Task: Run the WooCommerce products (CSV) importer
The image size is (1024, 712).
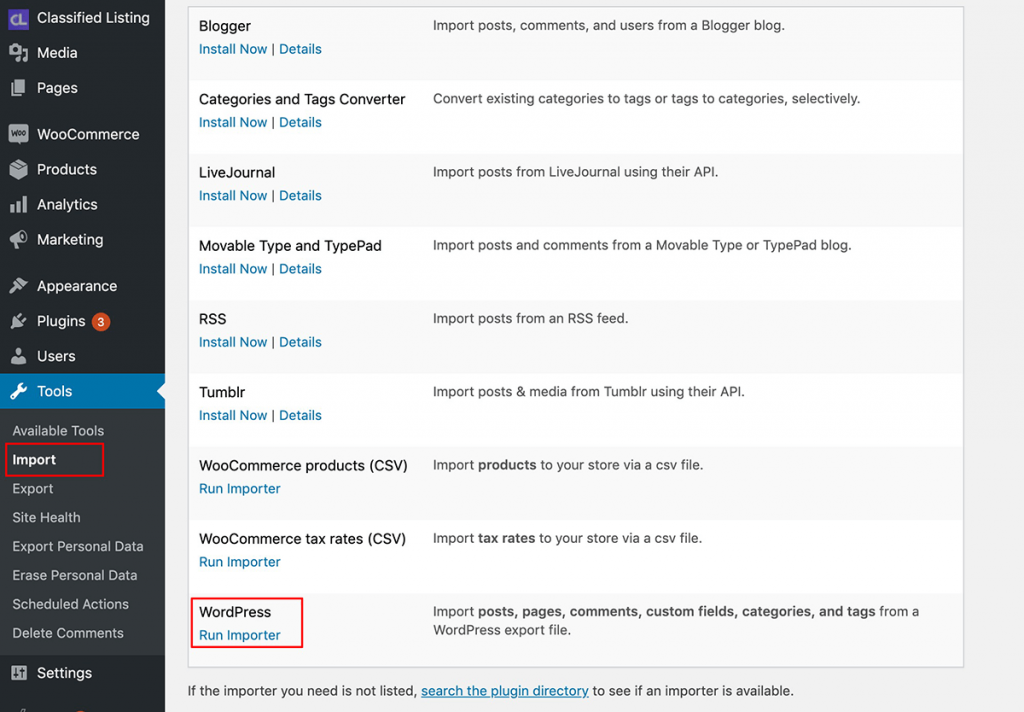Action: pyautogui.click(x=240, y=489)
